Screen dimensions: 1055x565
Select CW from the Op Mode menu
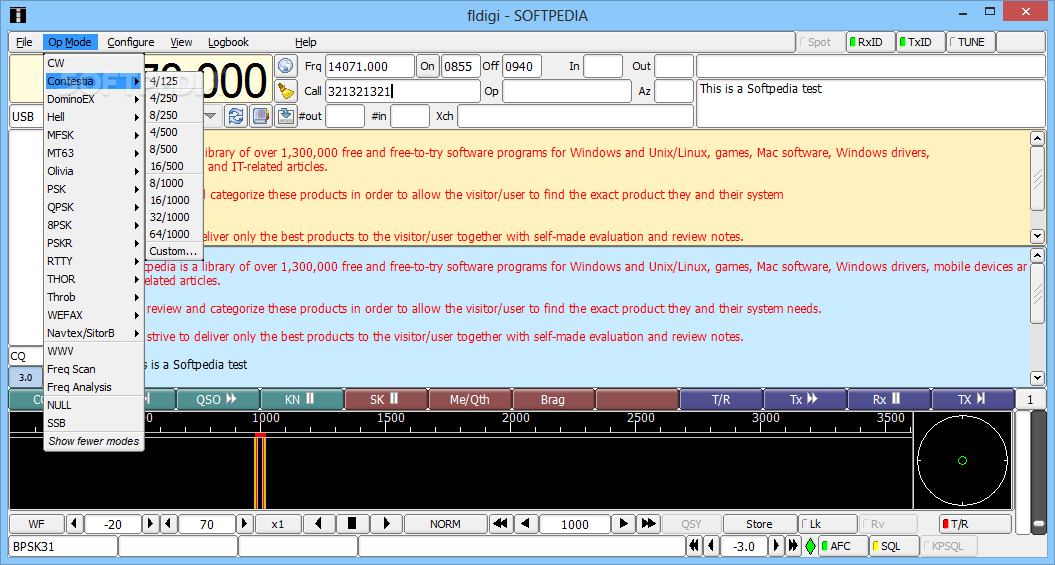pos(94,63)
